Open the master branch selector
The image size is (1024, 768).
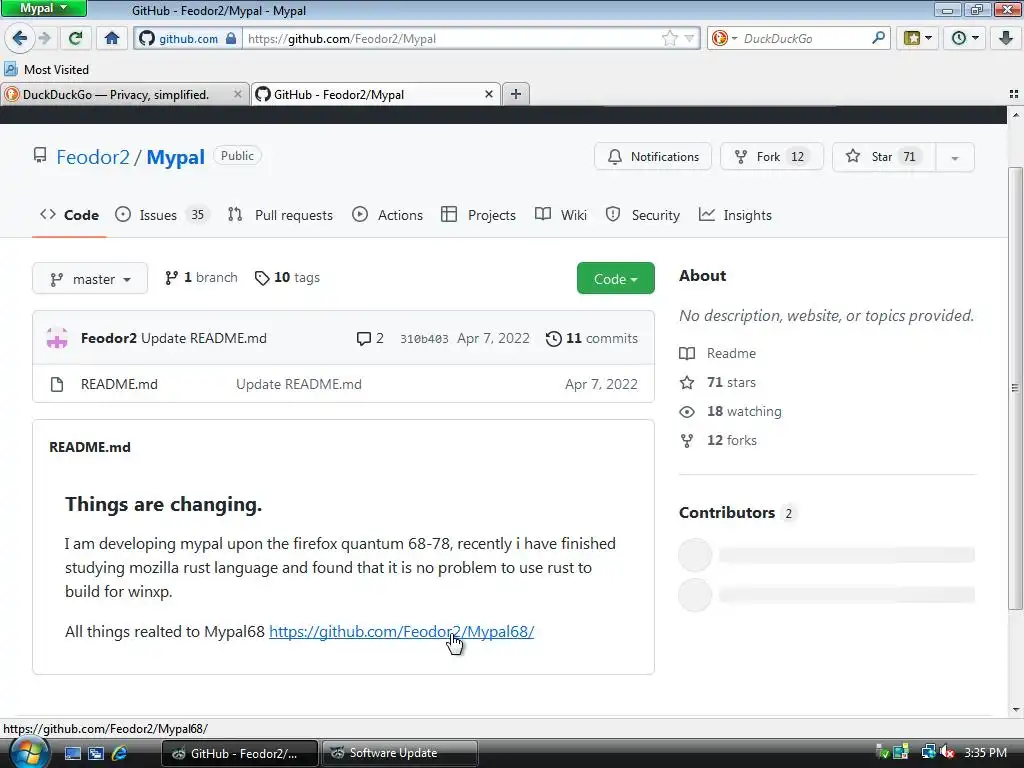(90, 279)
